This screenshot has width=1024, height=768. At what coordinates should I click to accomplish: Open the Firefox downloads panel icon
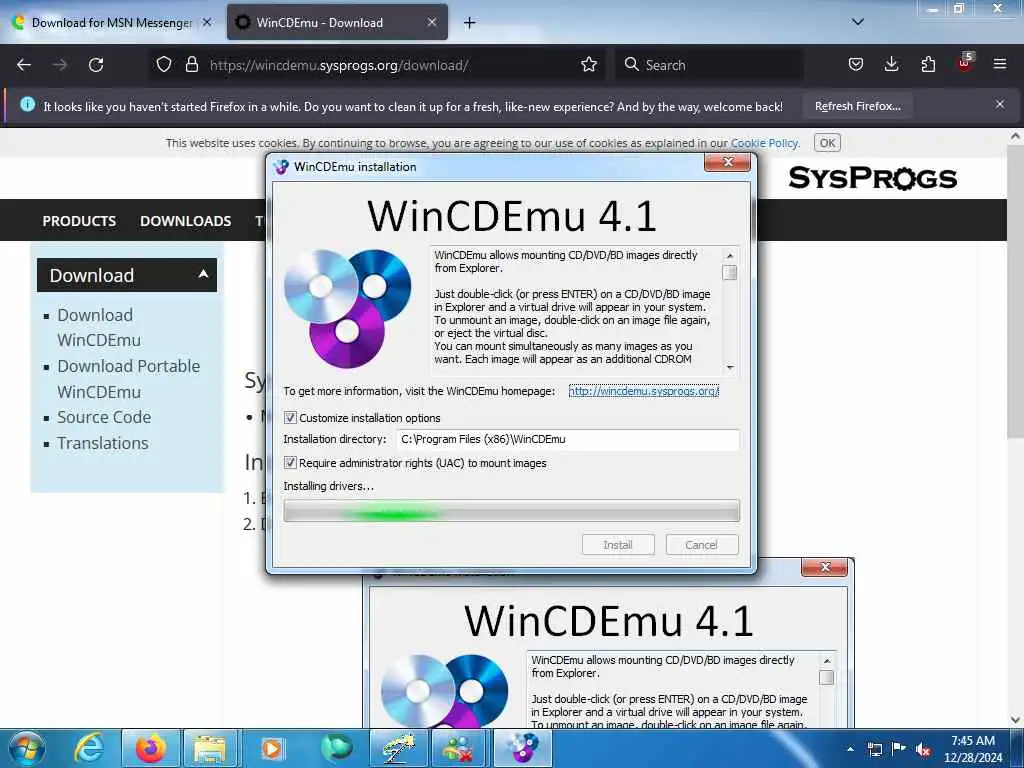(x=891, y=65)
